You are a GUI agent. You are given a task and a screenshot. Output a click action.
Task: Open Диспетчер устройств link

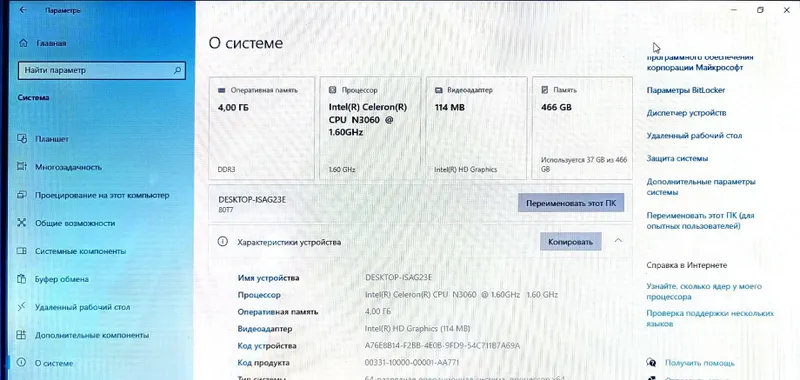(x=686, y=113)
